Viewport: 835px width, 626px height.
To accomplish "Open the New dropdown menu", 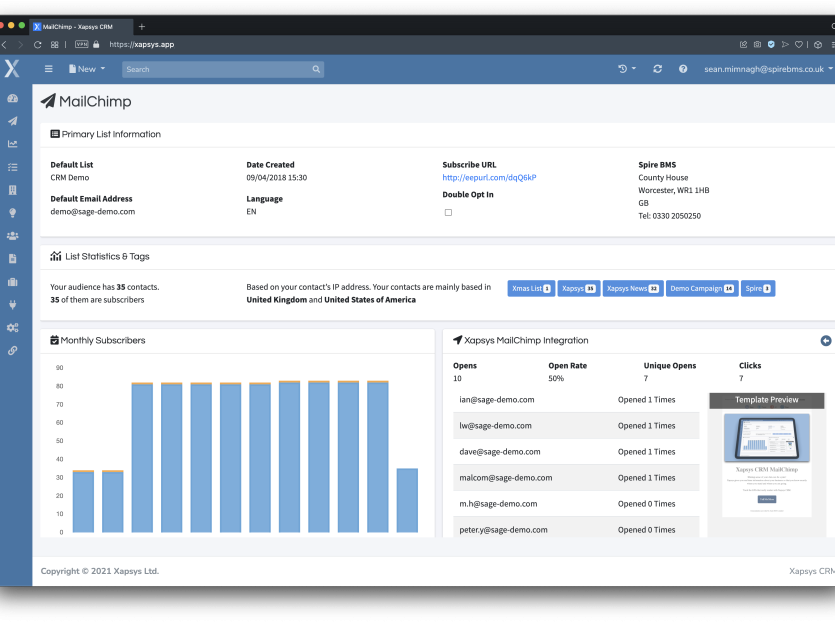I will 87,69.
